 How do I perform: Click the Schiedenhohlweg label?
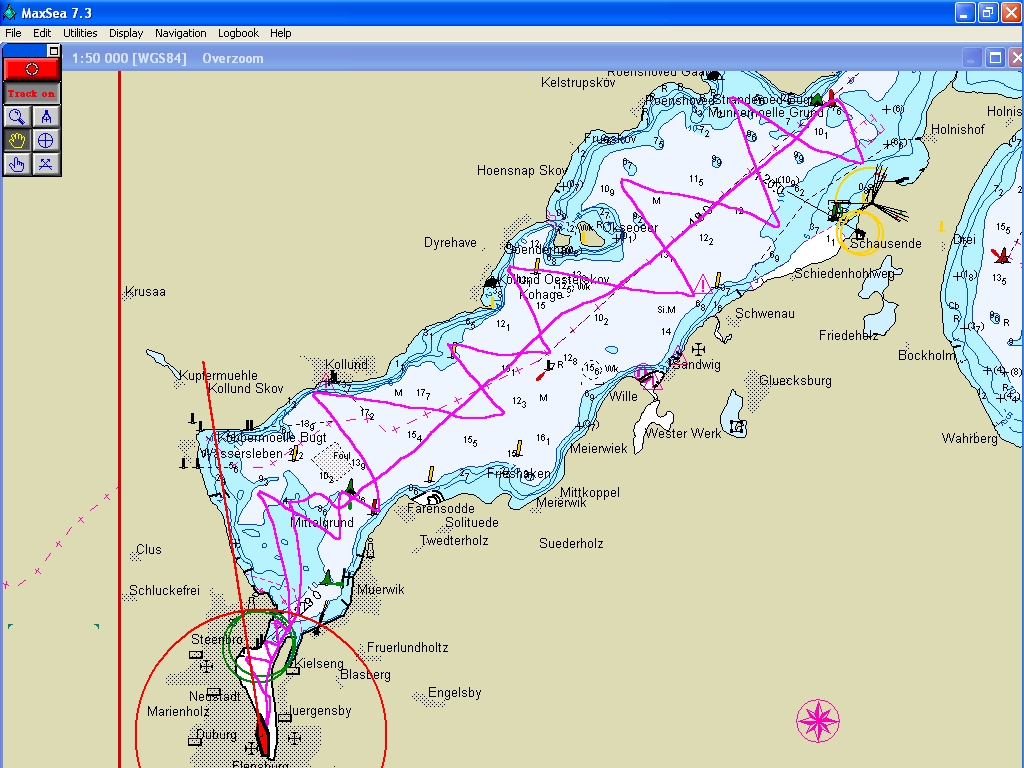(844, 274)
